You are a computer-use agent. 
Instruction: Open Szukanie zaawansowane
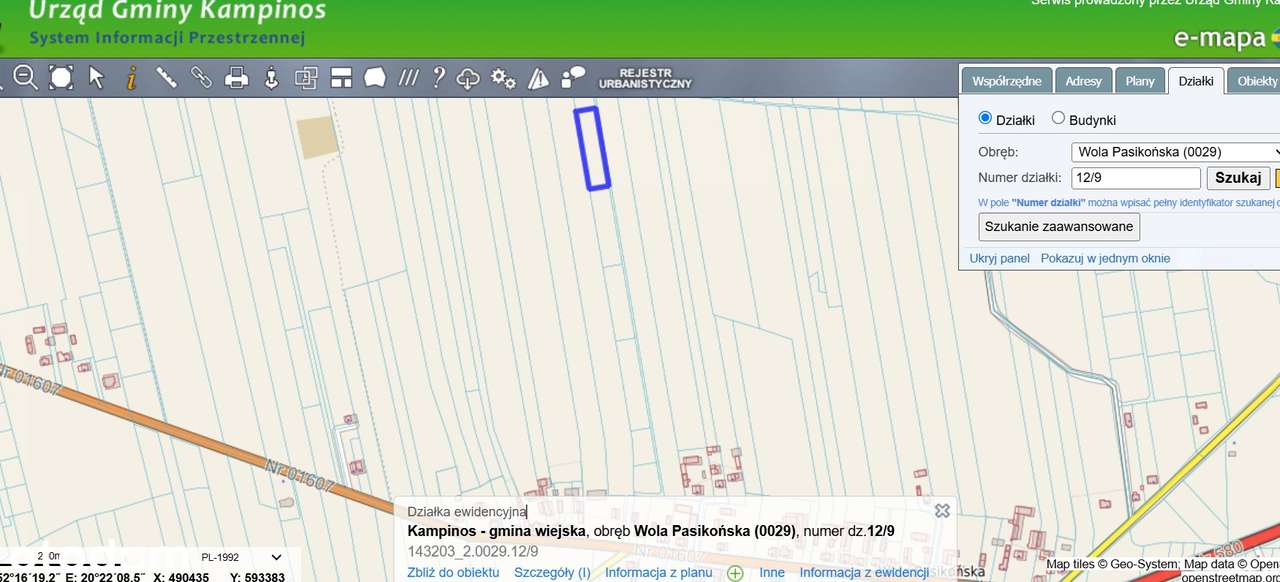[x=1059, y=226]
